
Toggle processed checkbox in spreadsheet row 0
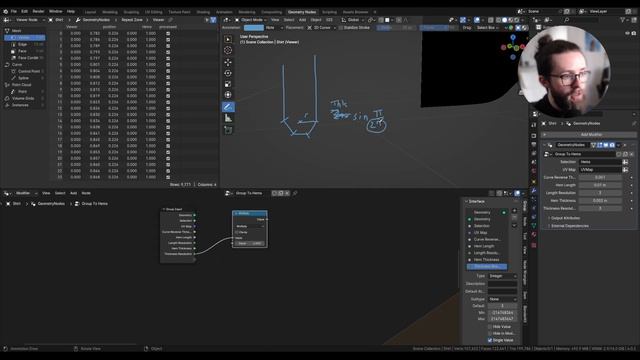tap(168, 33)
